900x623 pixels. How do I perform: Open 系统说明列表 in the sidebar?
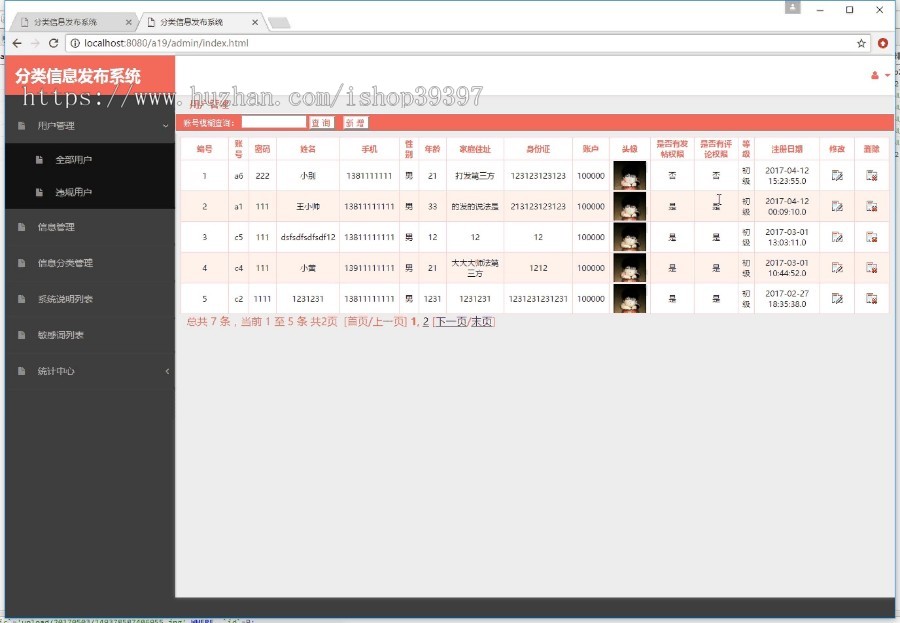[x=65, y=299]
